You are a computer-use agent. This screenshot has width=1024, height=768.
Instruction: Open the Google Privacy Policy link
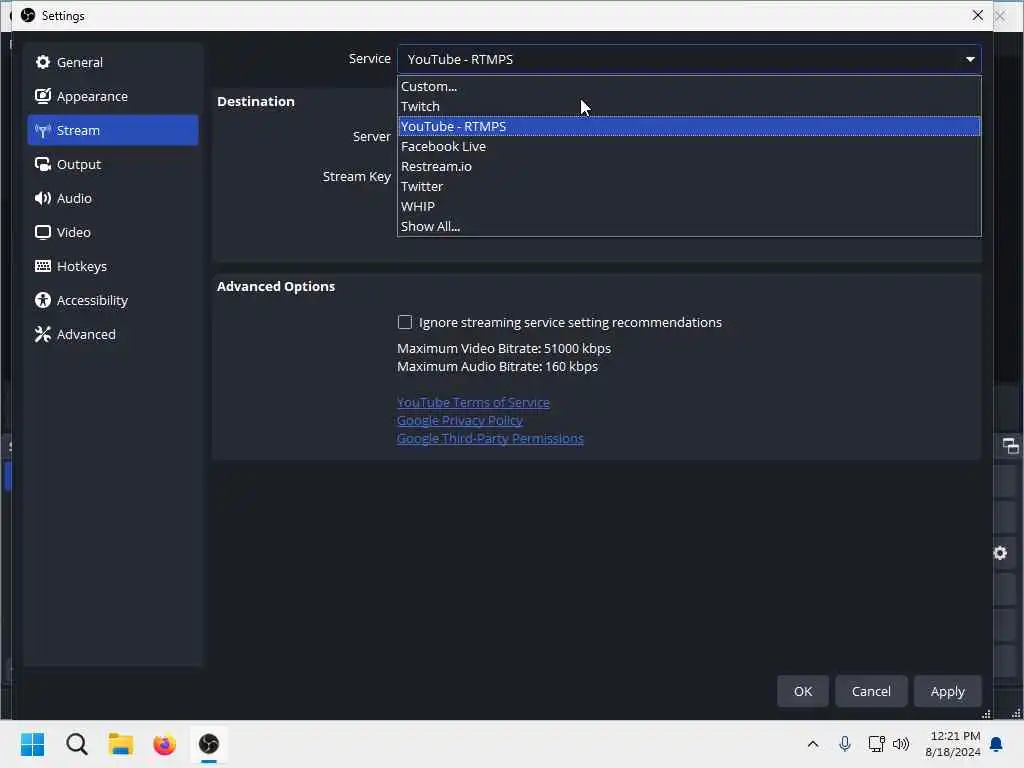[x=460, y=421]
